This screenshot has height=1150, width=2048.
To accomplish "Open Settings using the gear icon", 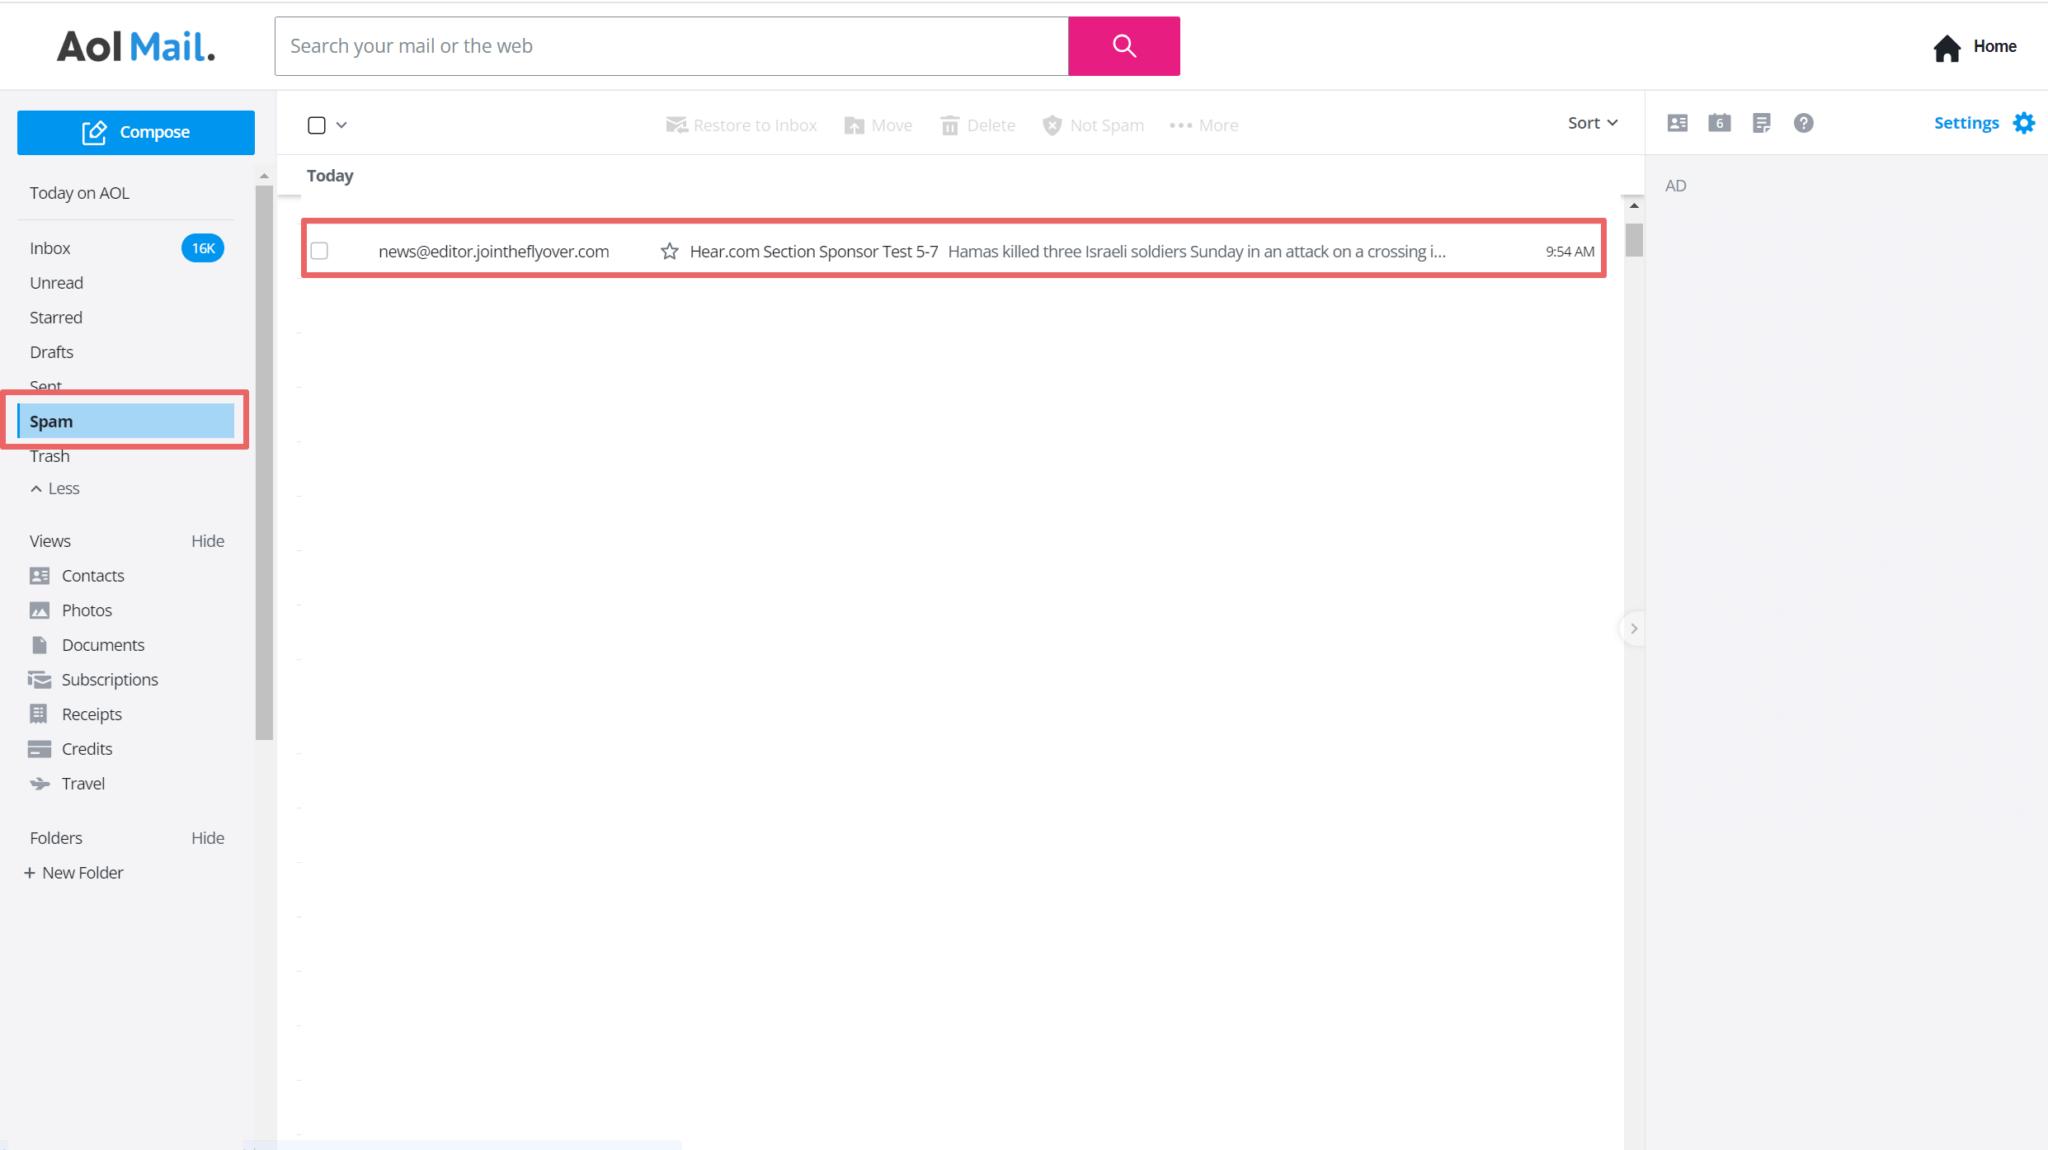I will pos(2025,122).
